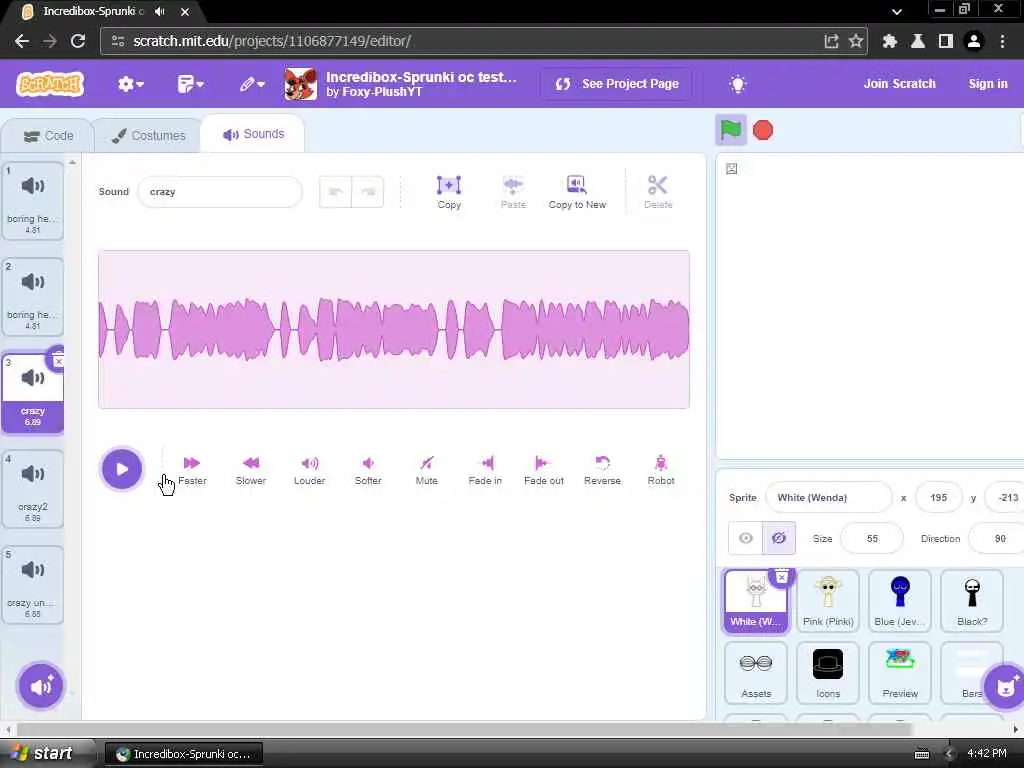
Task: Select the Preview sprite
Action: click(x=900, y=672)
